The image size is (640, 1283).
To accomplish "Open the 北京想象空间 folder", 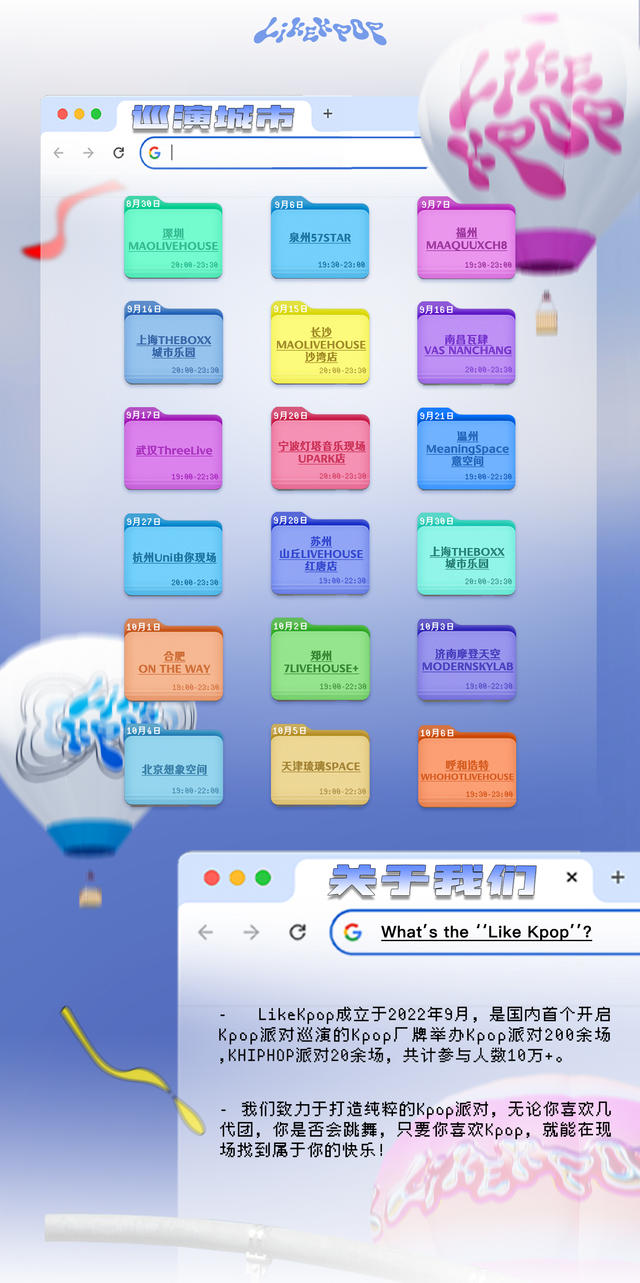I will pyautogui.click(x=173, y=765).
